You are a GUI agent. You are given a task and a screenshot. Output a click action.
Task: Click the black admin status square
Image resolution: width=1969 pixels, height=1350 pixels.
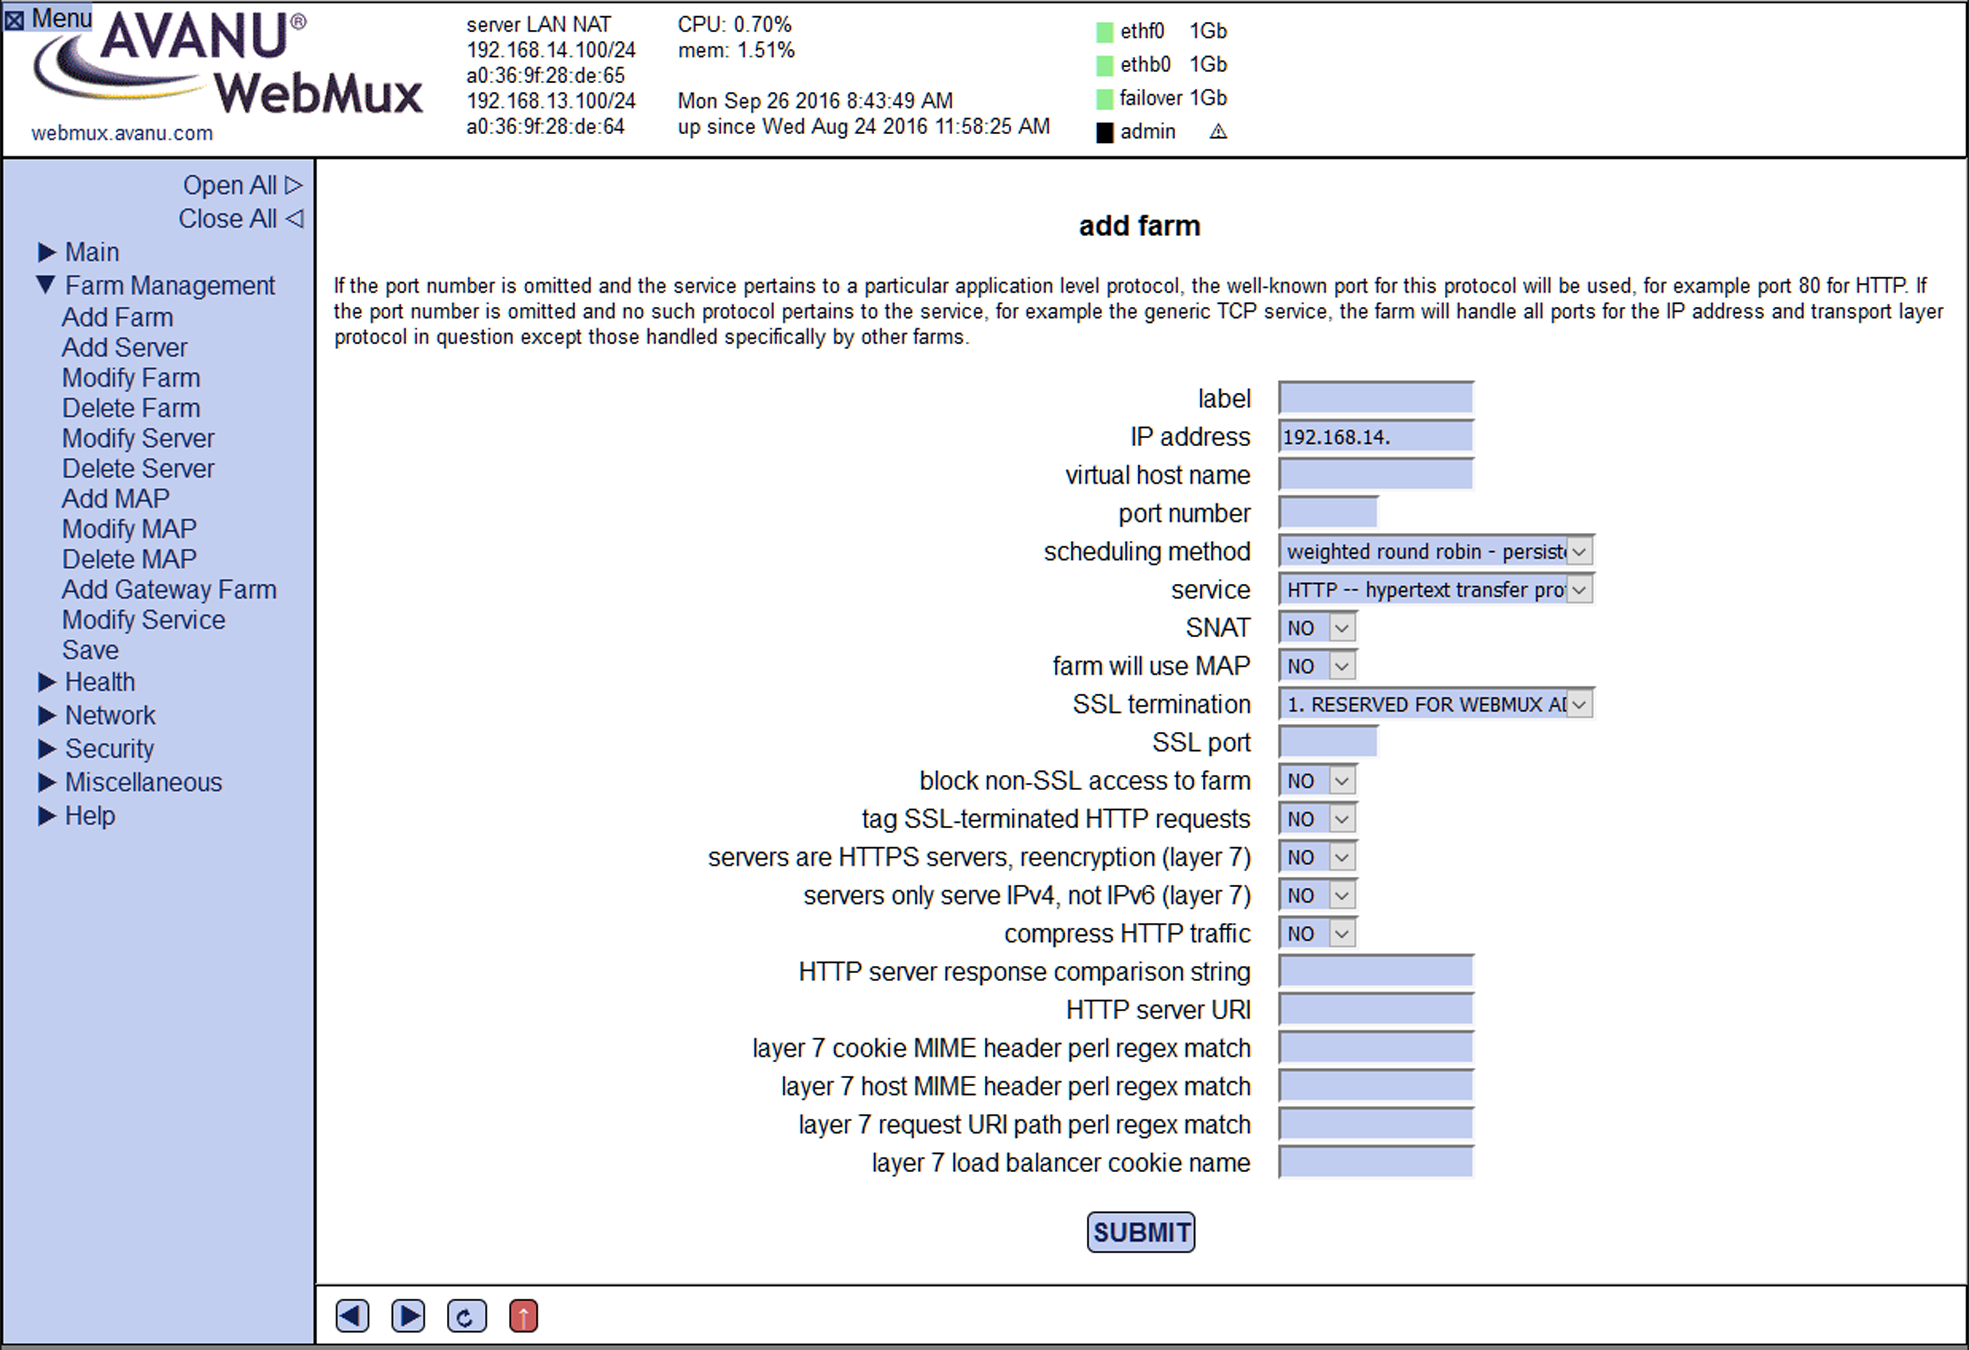[1105, 132]
